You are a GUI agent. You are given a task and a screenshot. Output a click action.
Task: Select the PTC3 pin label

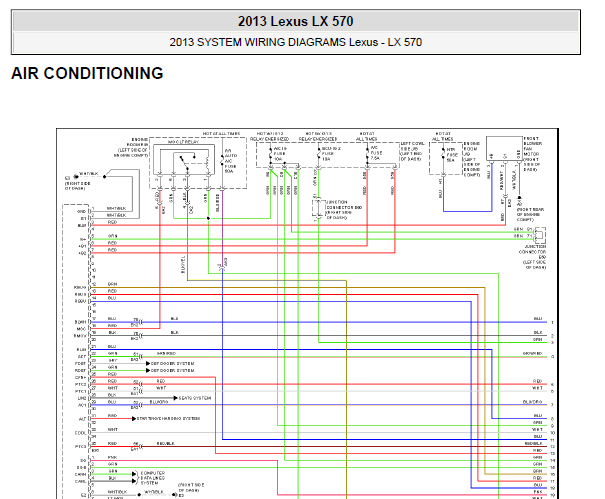tap(80, 447)
